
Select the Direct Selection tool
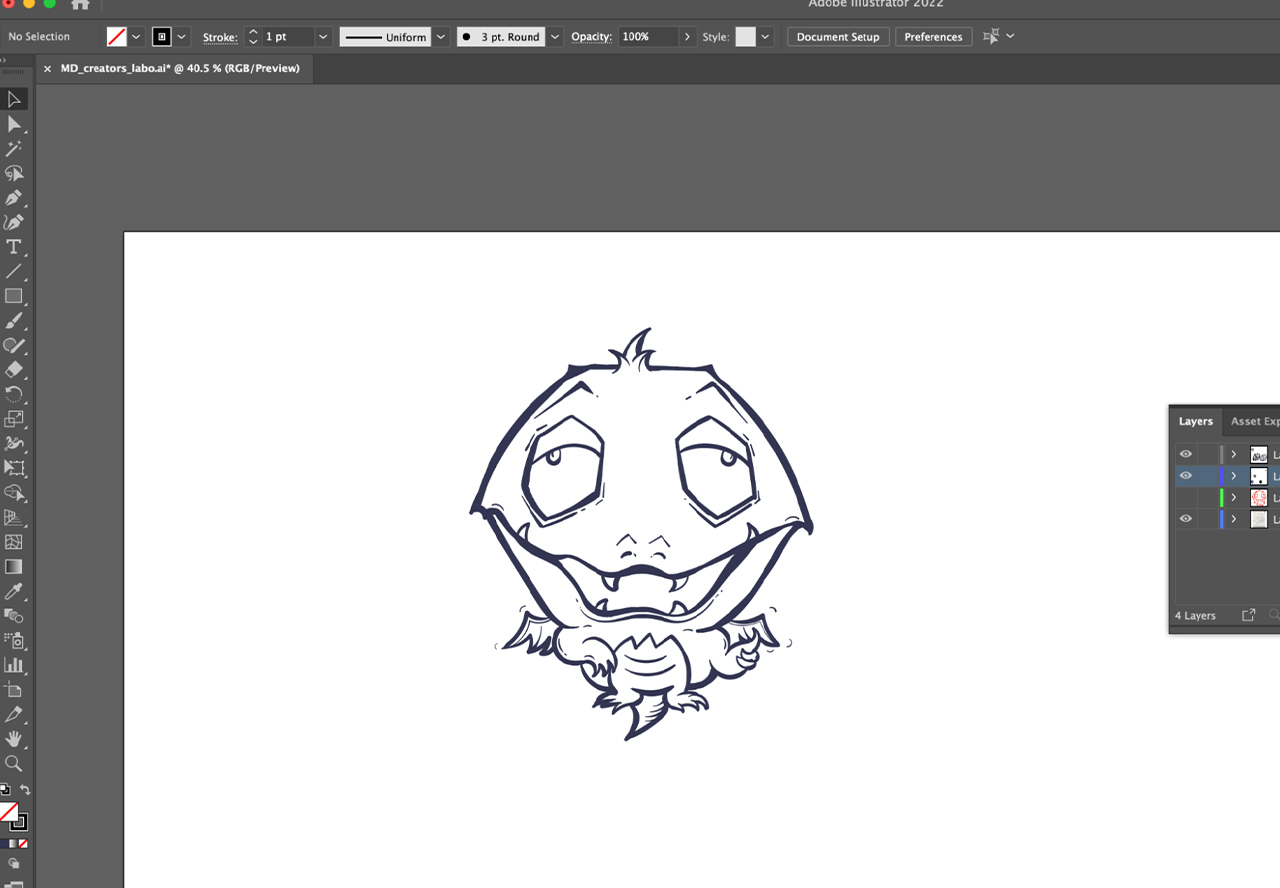pos(14,124)
